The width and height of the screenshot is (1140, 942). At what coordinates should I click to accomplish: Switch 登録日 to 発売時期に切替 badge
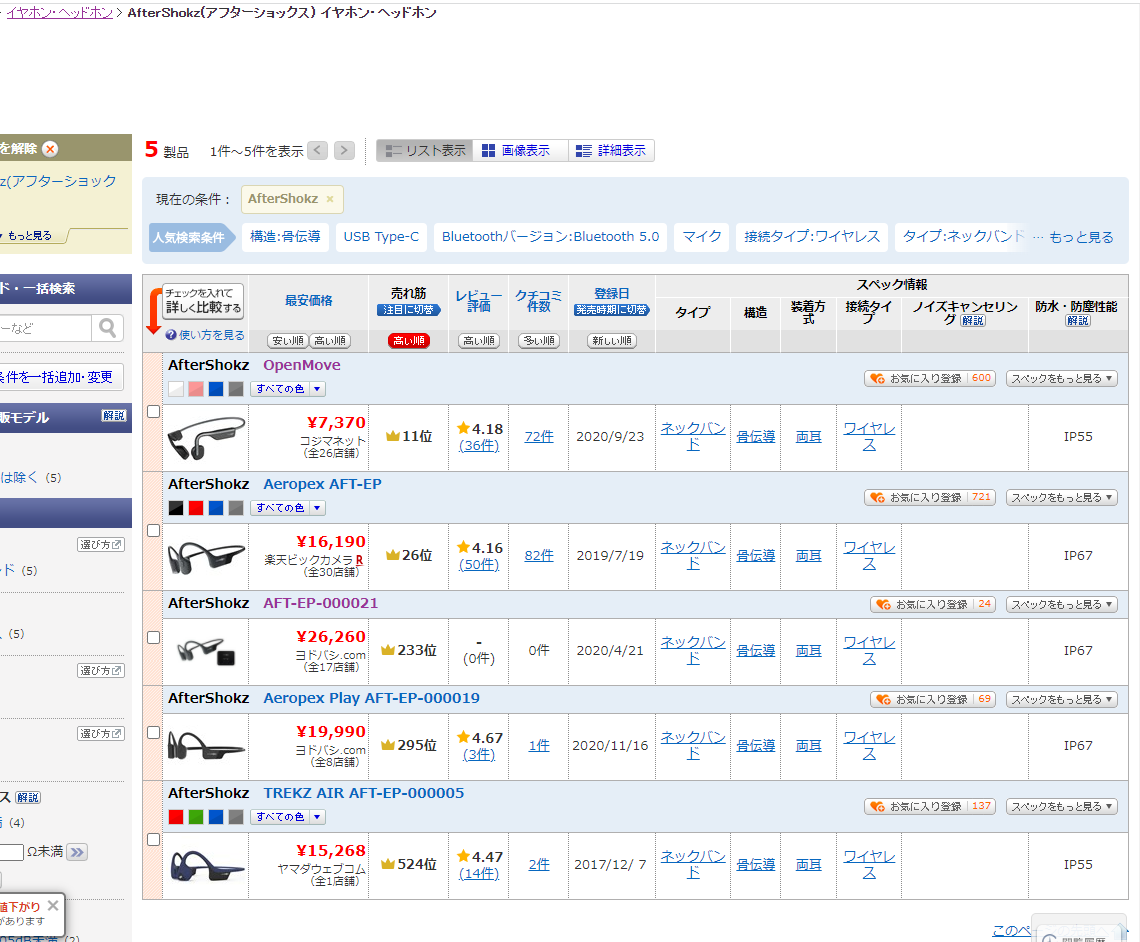point(611,310)
